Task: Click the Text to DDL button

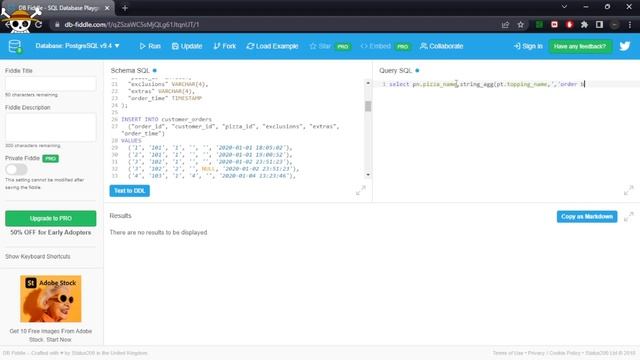Action: 129,191
